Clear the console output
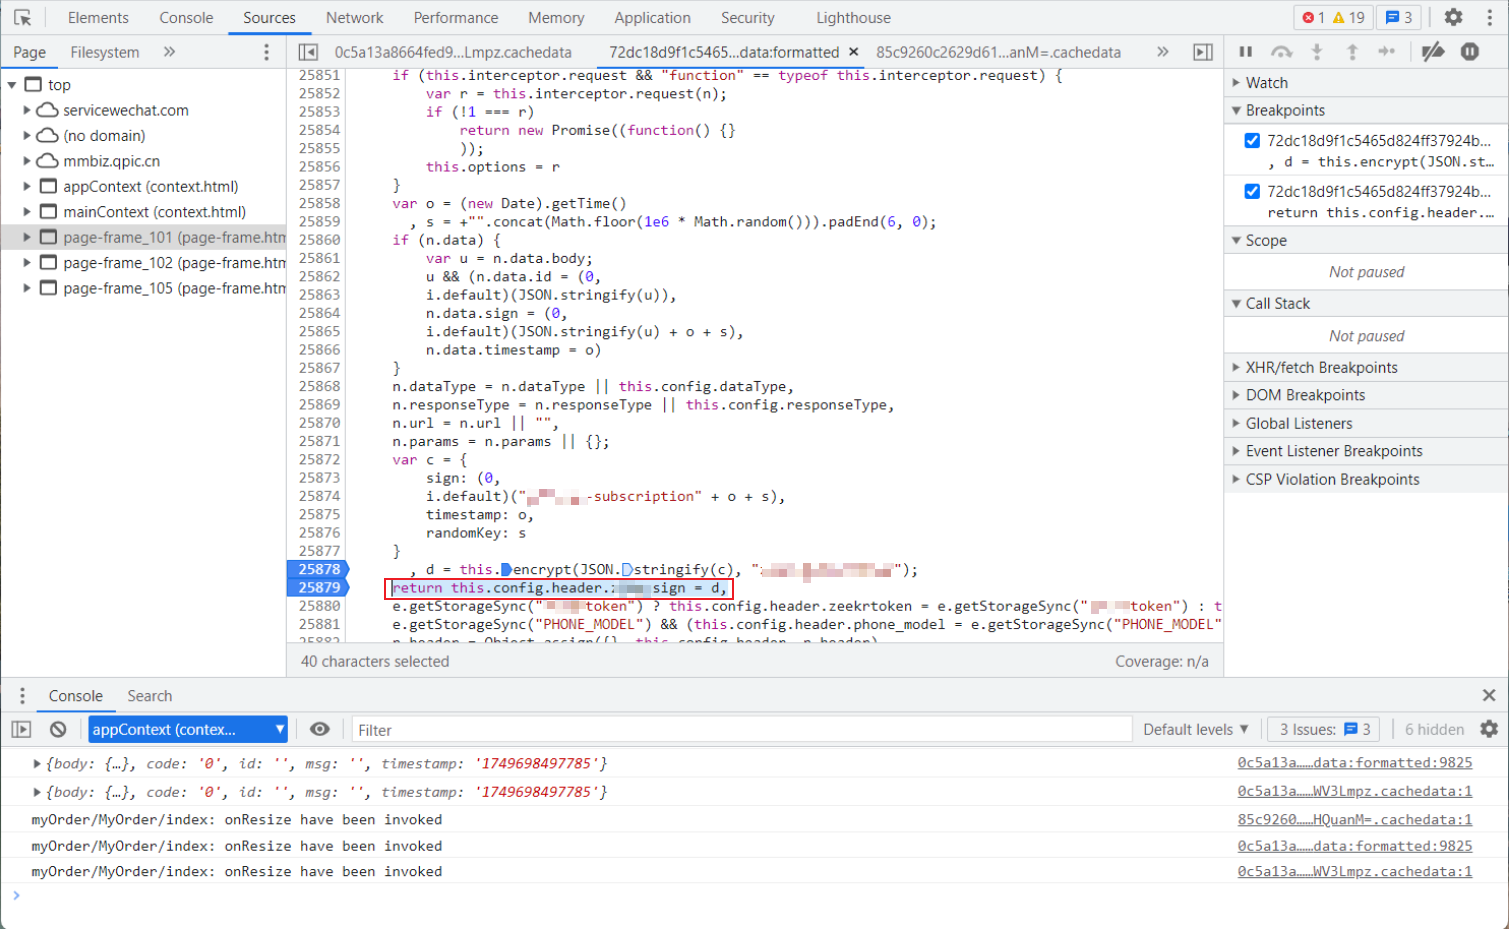The width and height of the screenshot is (1509, 929). pyautogui.click(x=58, y=730)
